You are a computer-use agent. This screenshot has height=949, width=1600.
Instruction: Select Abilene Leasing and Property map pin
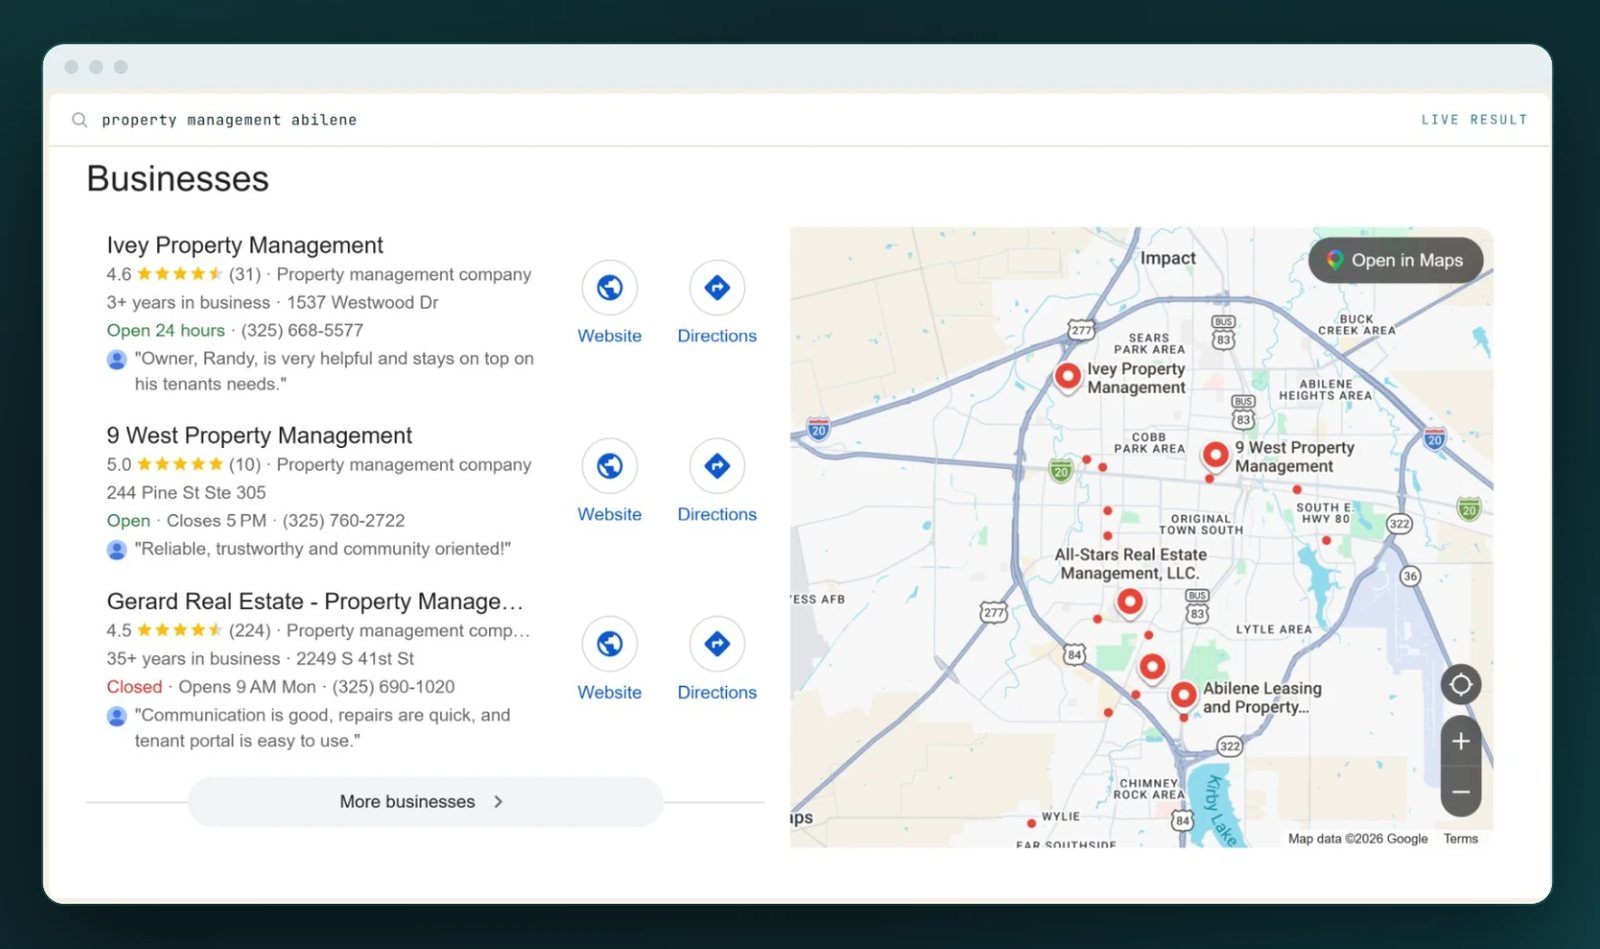click(x=1184, y=695)
